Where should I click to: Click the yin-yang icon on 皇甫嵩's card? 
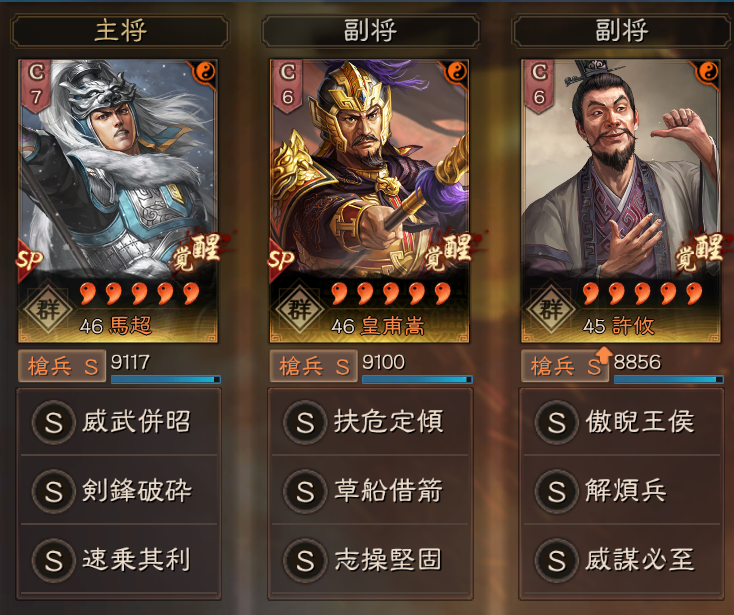456,72
